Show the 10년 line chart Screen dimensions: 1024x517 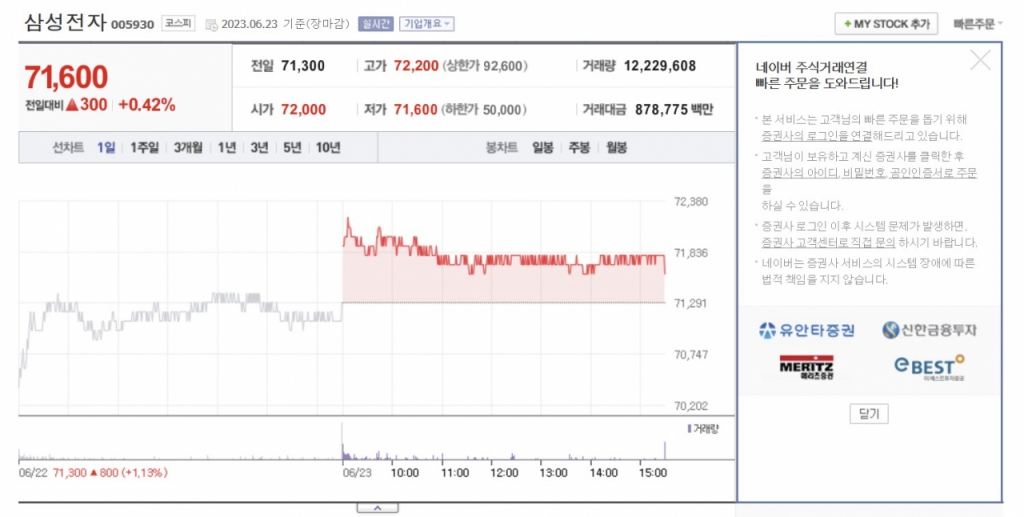[328, 147]
